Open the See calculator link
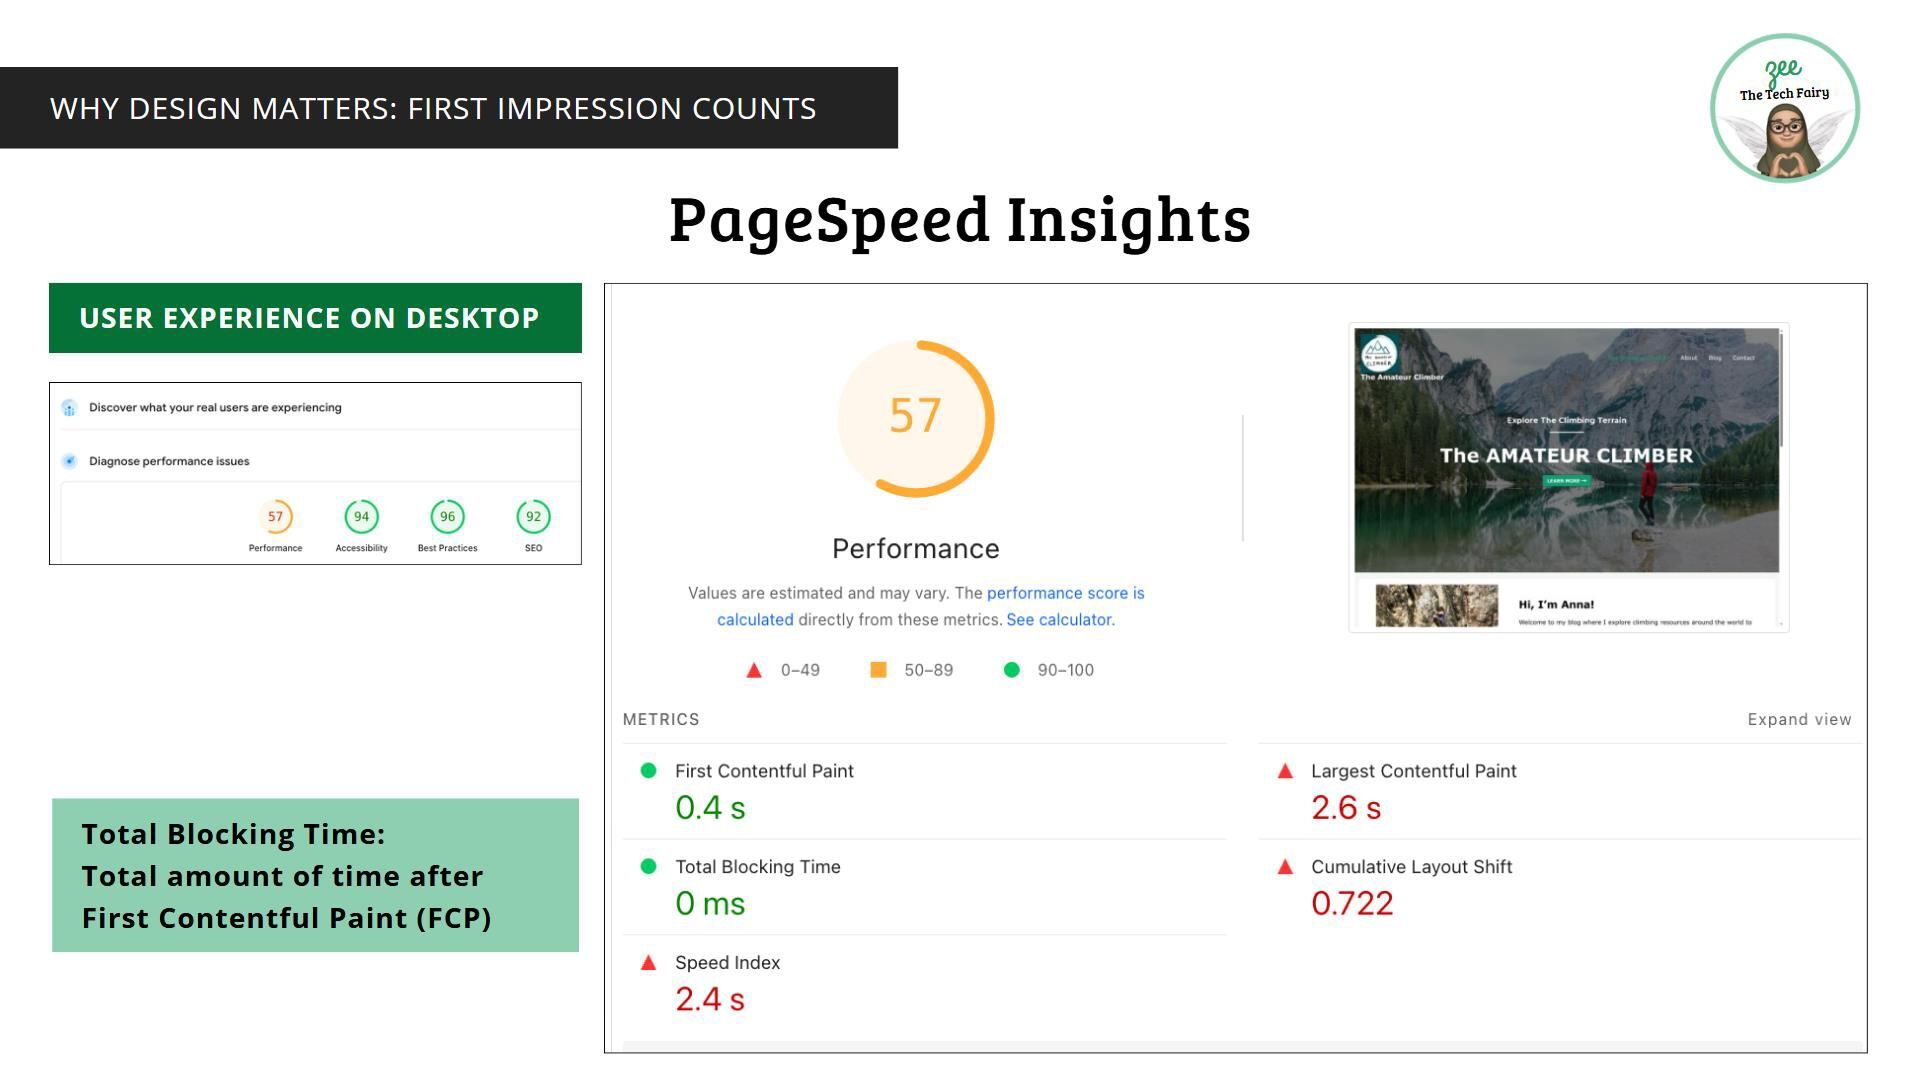This screenshot has width=1920, height=1080. 1059,620
